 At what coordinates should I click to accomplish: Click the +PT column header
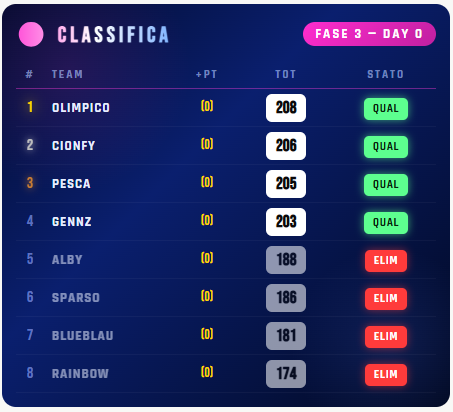pos(206,74)
